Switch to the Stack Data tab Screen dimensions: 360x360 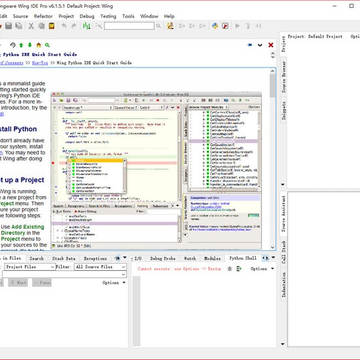(64, 258)
